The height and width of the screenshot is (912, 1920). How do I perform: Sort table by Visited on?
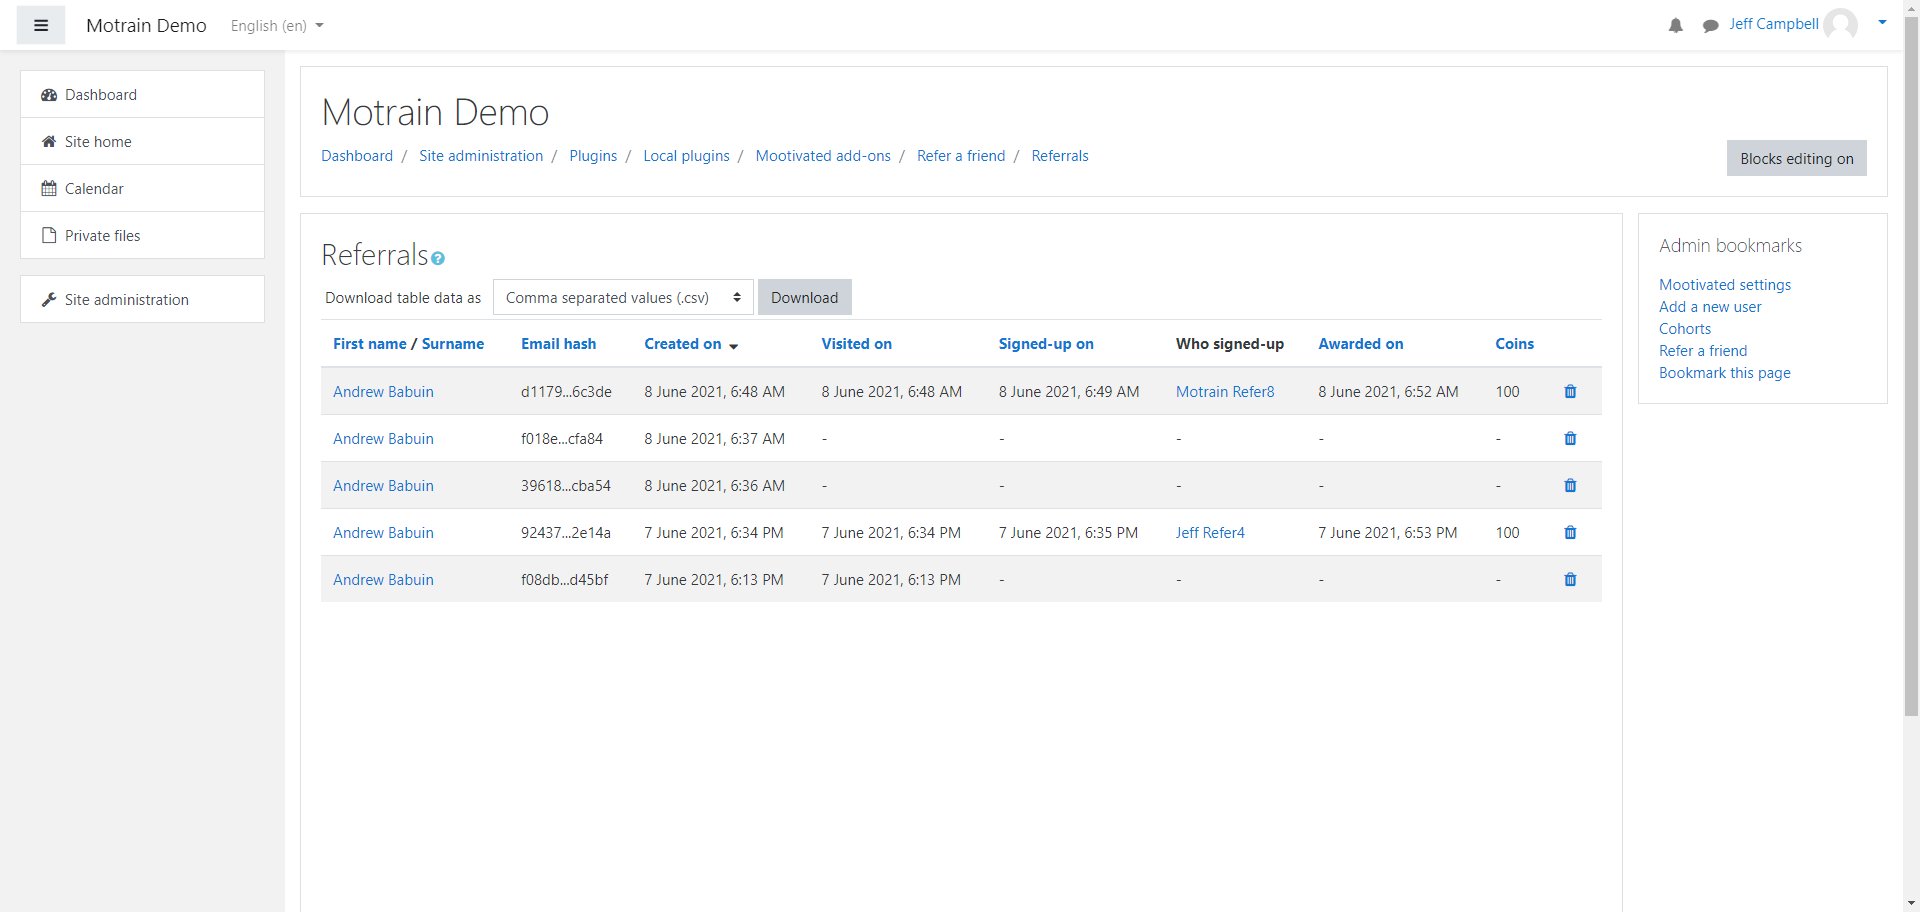pyautogui.click(x=857, y=344)
